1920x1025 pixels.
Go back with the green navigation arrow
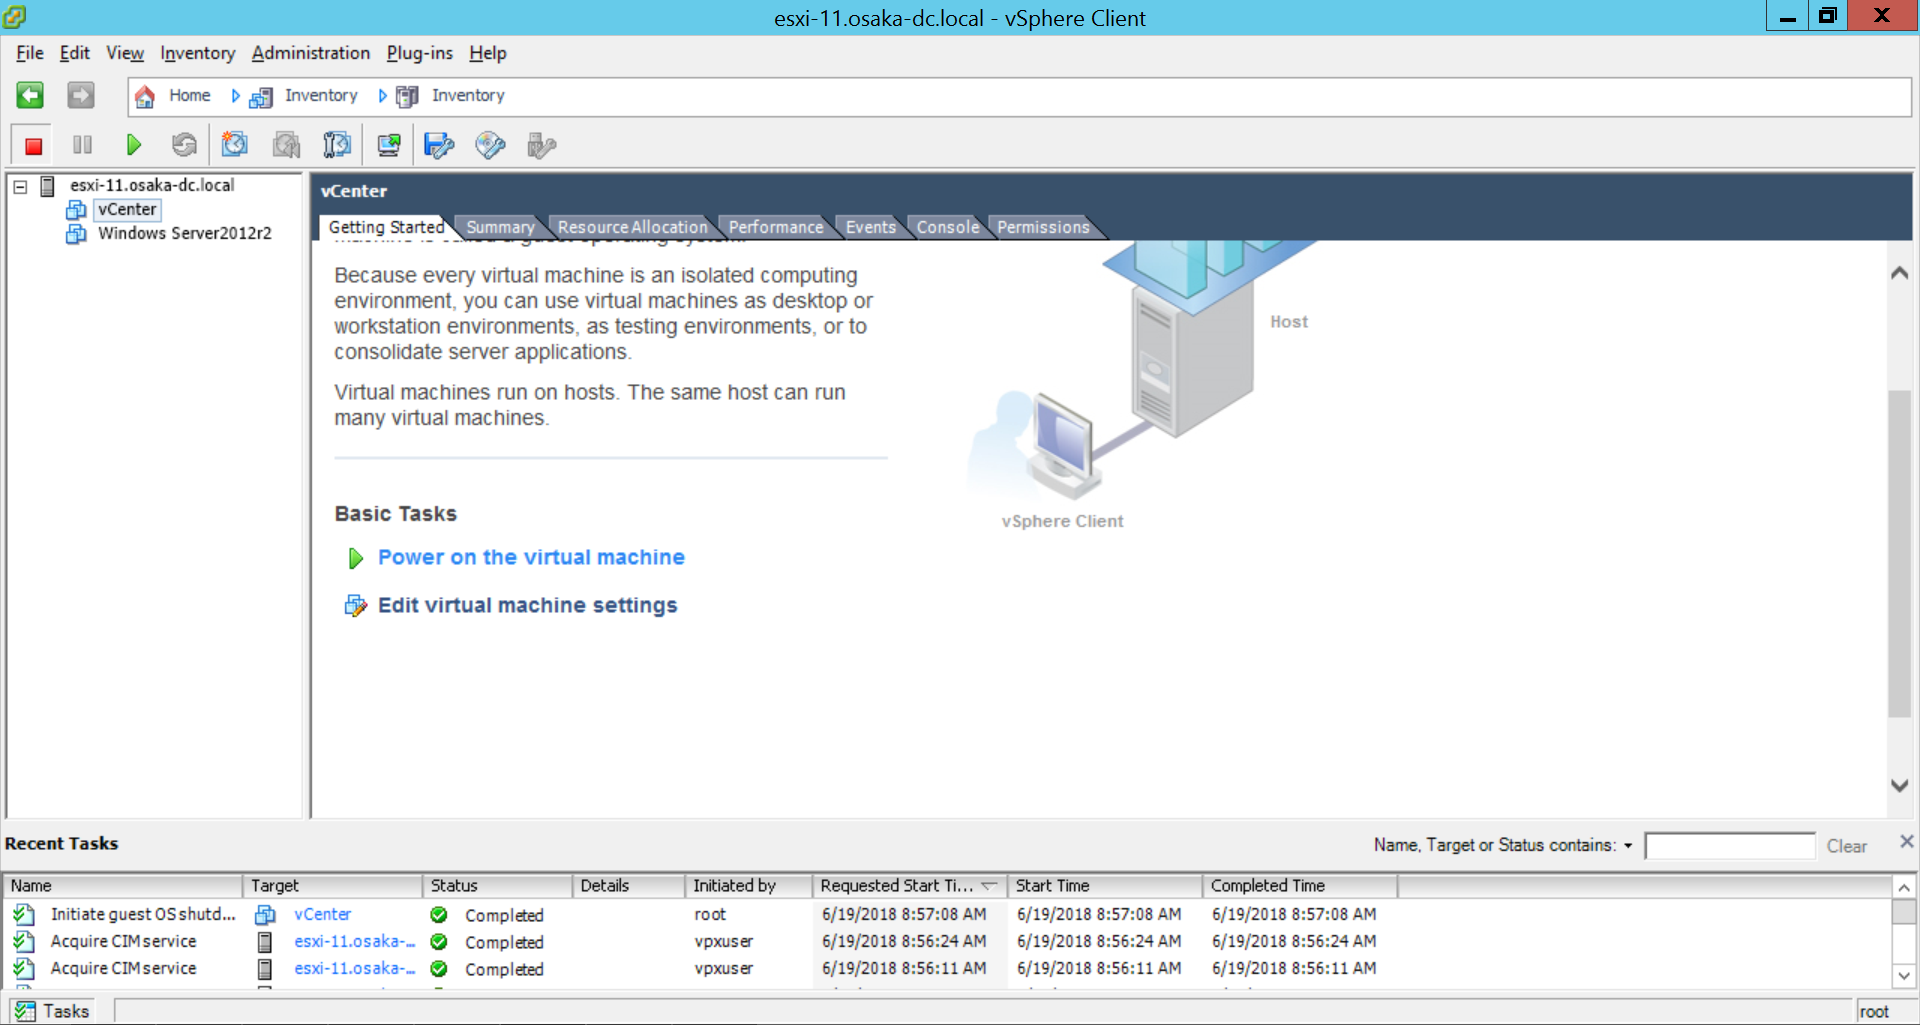click(30, 95)
